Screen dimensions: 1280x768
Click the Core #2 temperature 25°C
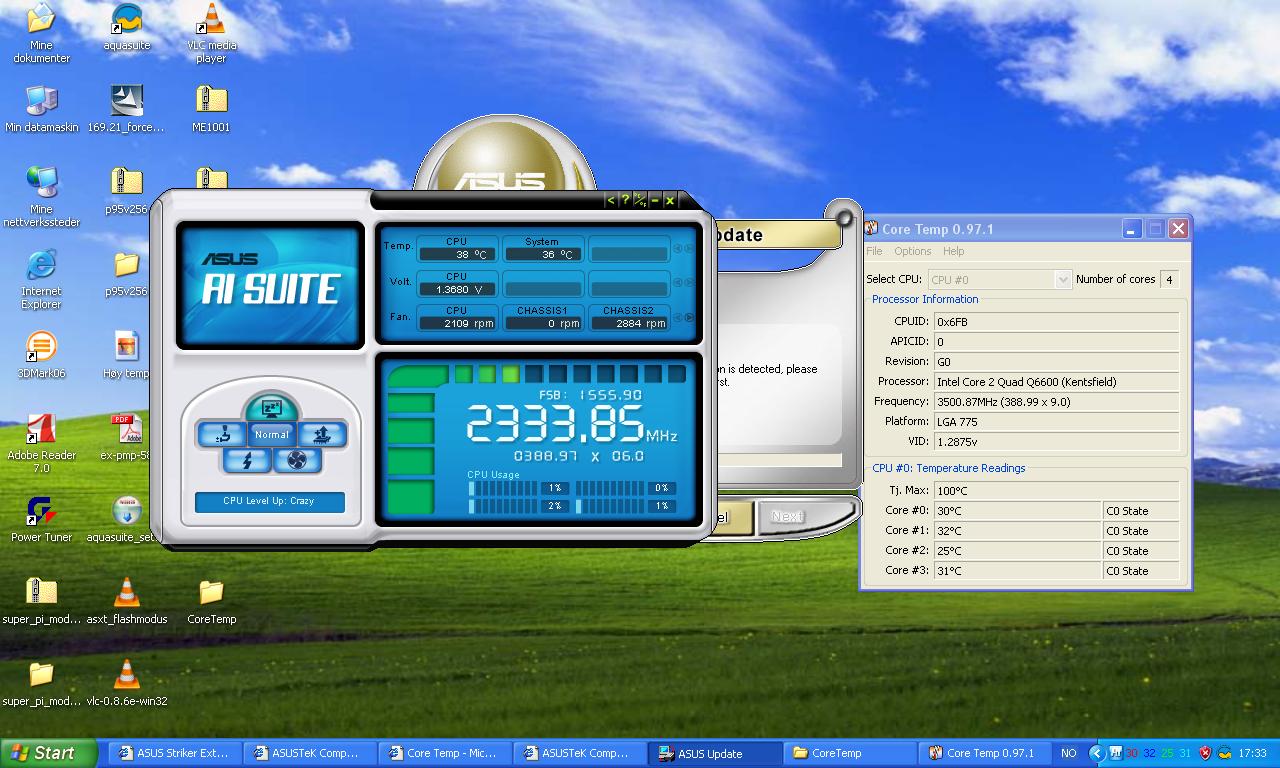pyautogui.click(x=1016, y=551)
